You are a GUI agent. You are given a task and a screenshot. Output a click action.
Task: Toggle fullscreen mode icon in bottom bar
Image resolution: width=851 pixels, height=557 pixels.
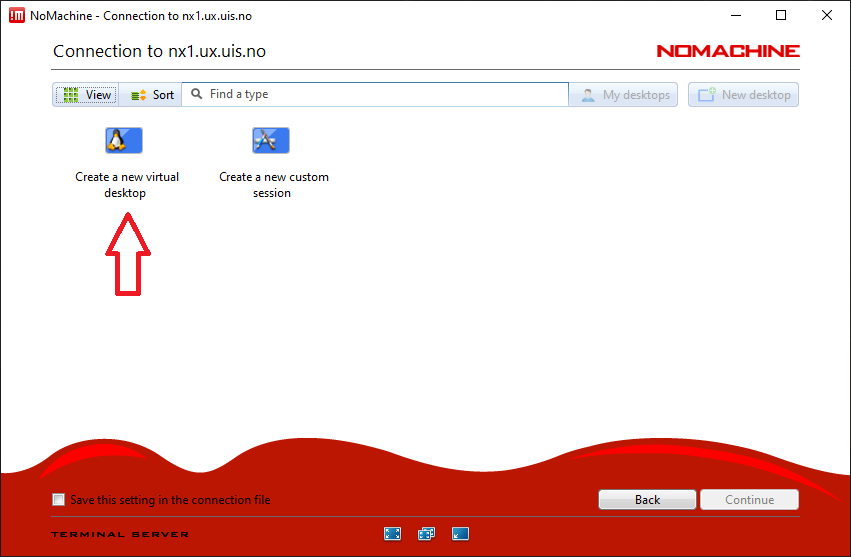point(392,534)
